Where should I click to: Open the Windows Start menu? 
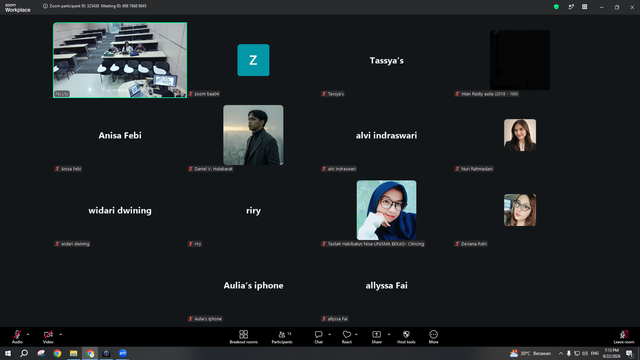tap(8, 353)
